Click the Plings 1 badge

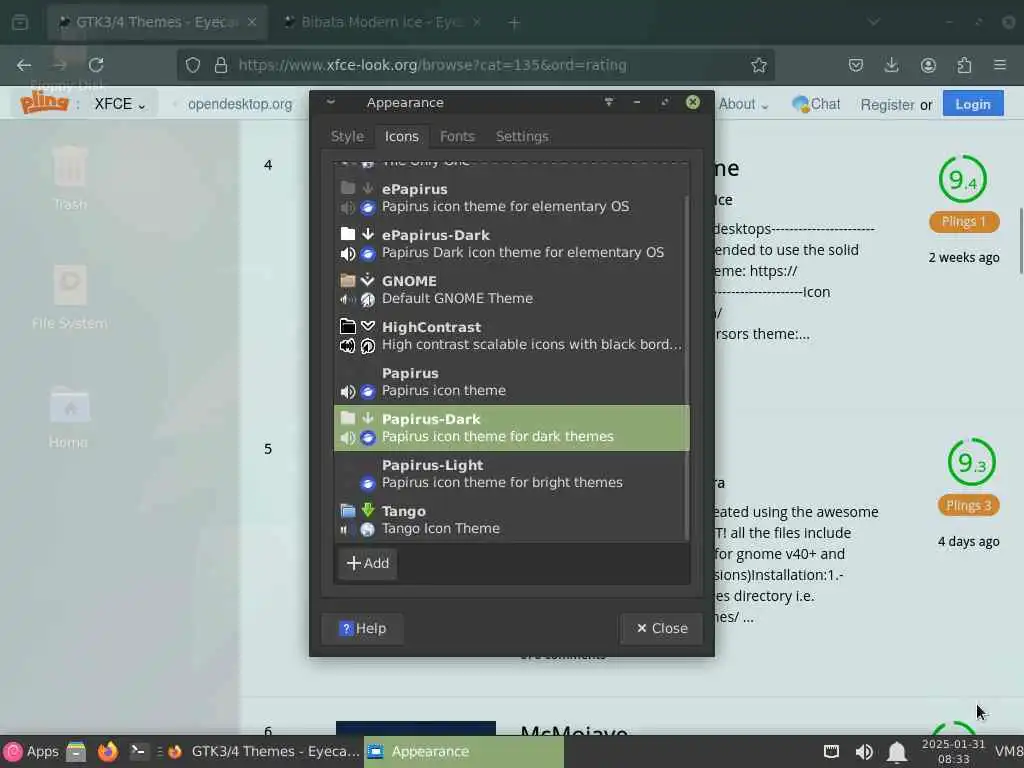(964, 221)
